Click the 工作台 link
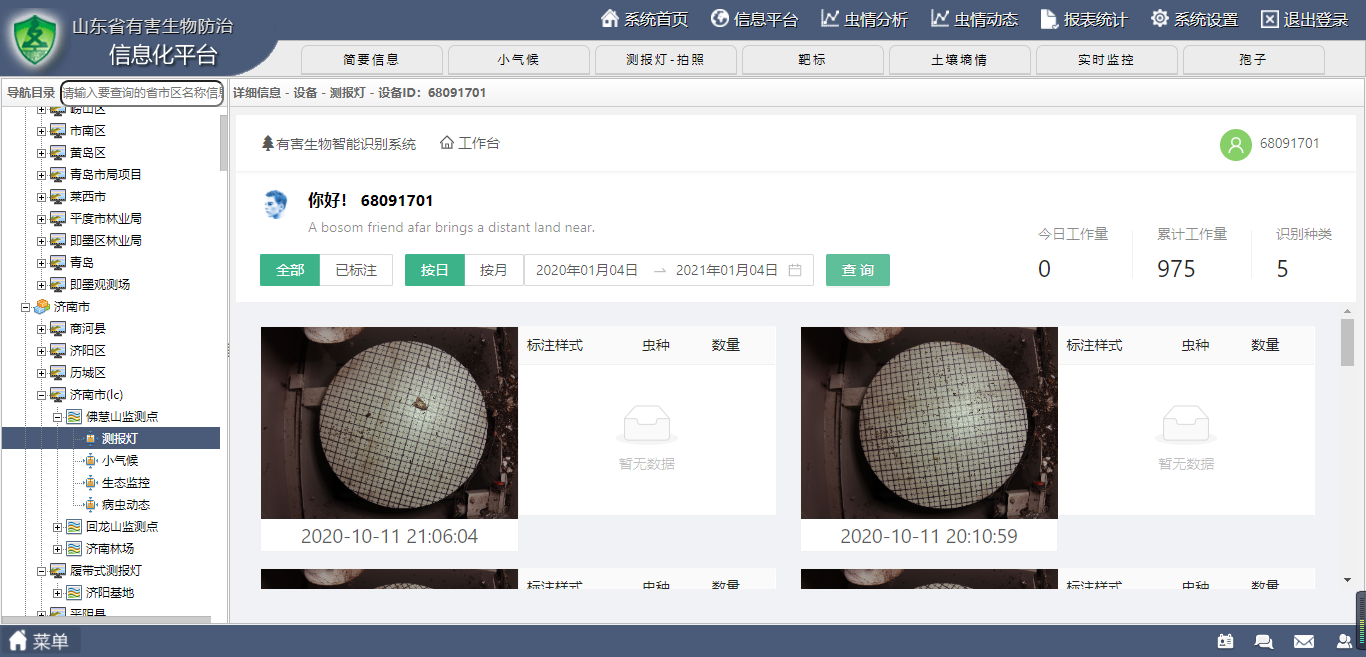Image resolution: width=1366 pixels, height=657 pixels. (x=470, y=144)
